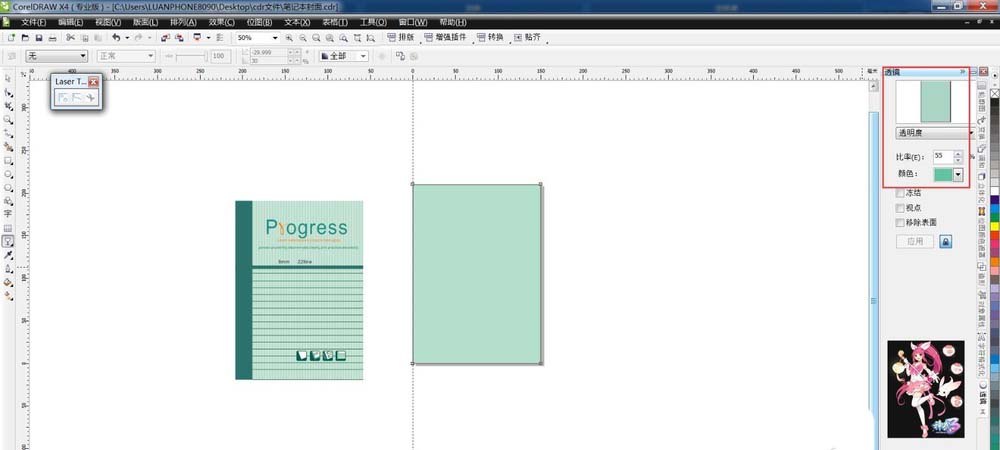The height and width of the screenshot is (450, 1000).
Task: Select the Table tool
Action: click(x=8, y=228)
